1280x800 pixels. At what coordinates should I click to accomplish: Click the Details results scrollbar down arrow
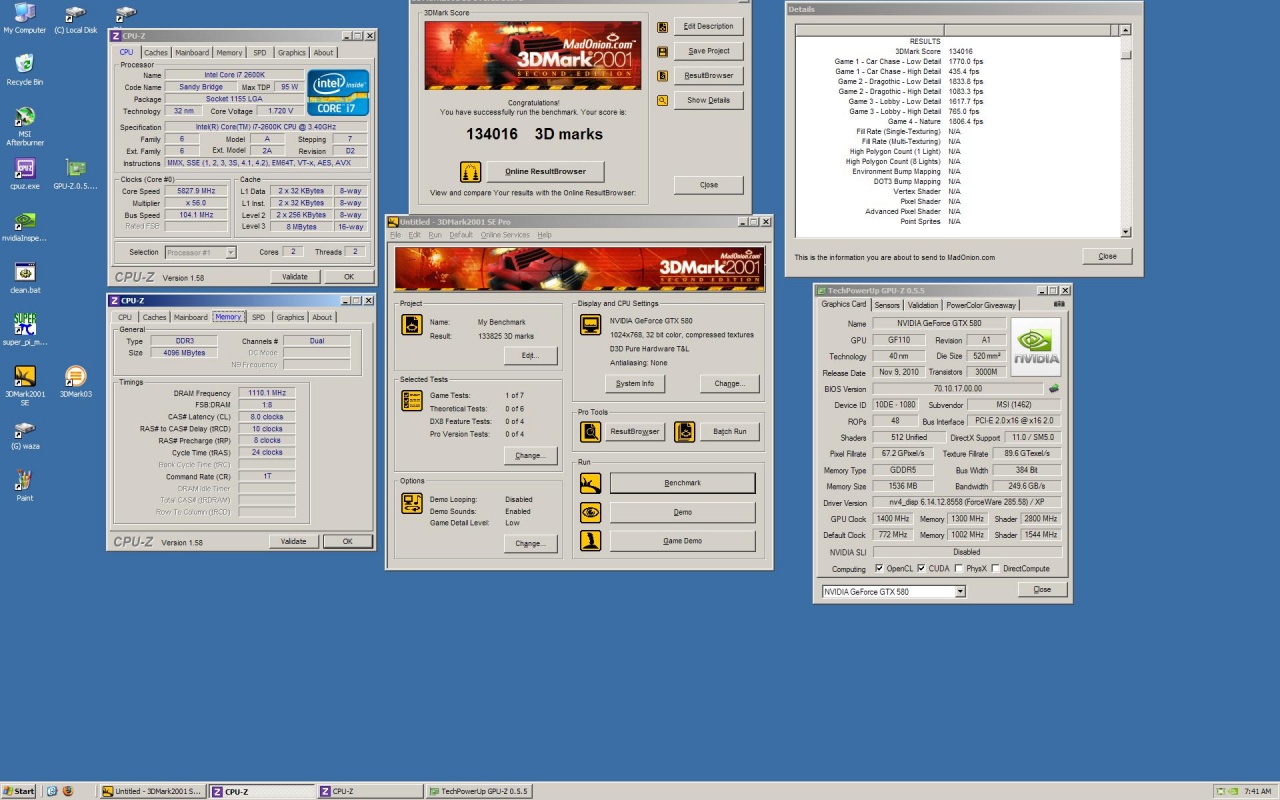pyautogui.click(x=1126, y=232)
